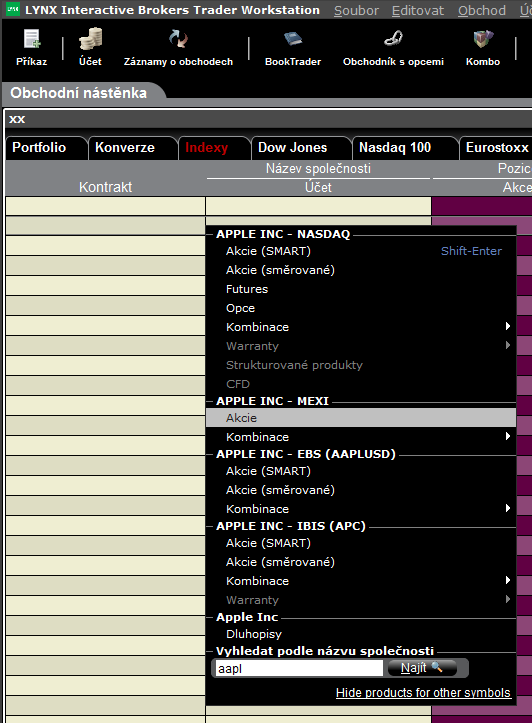532x723 pixels.
Task: Click the Najít search button
Action: point(422,668)
